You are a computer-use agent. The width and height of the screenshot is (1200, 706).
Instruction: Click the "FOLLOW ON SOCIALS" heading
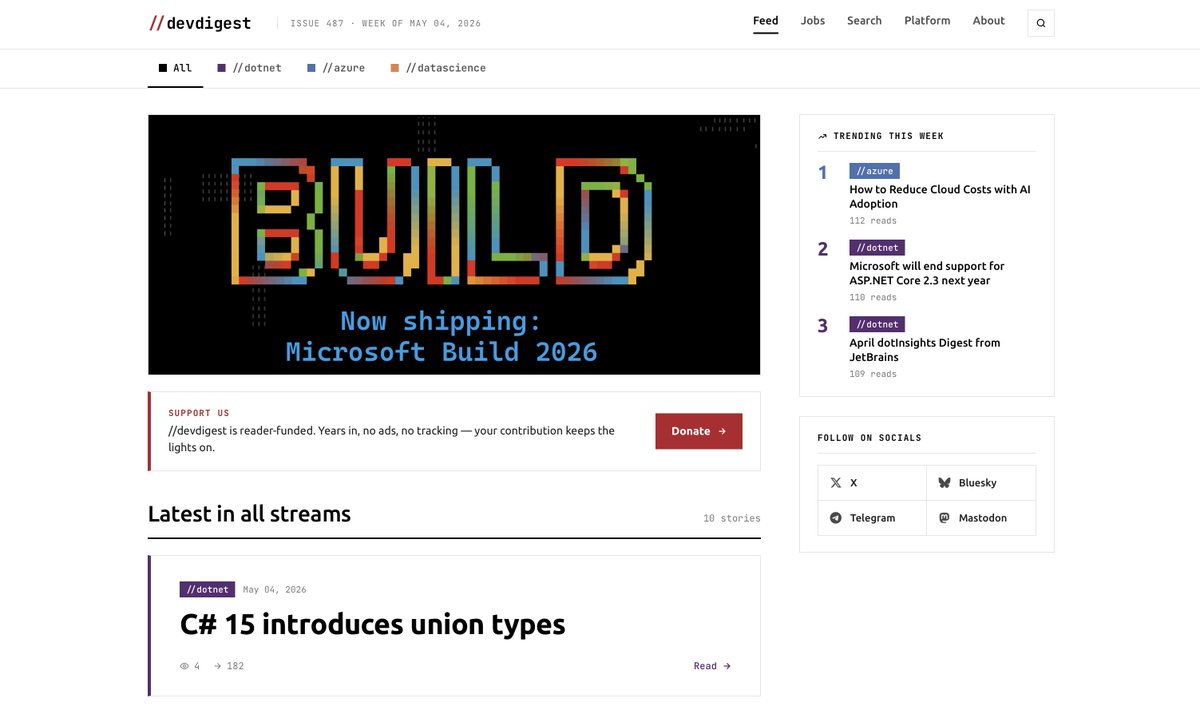click(x=869, y=438)
